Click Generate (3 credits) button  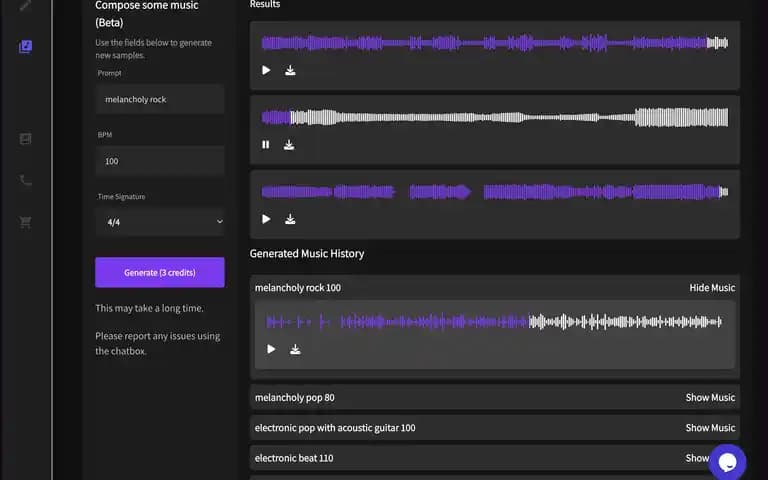tap(160, 272)
